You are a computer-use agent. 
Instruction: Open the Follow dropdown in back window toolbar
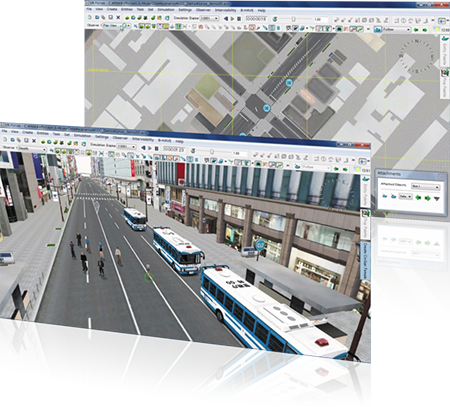[x=397, y=30]
